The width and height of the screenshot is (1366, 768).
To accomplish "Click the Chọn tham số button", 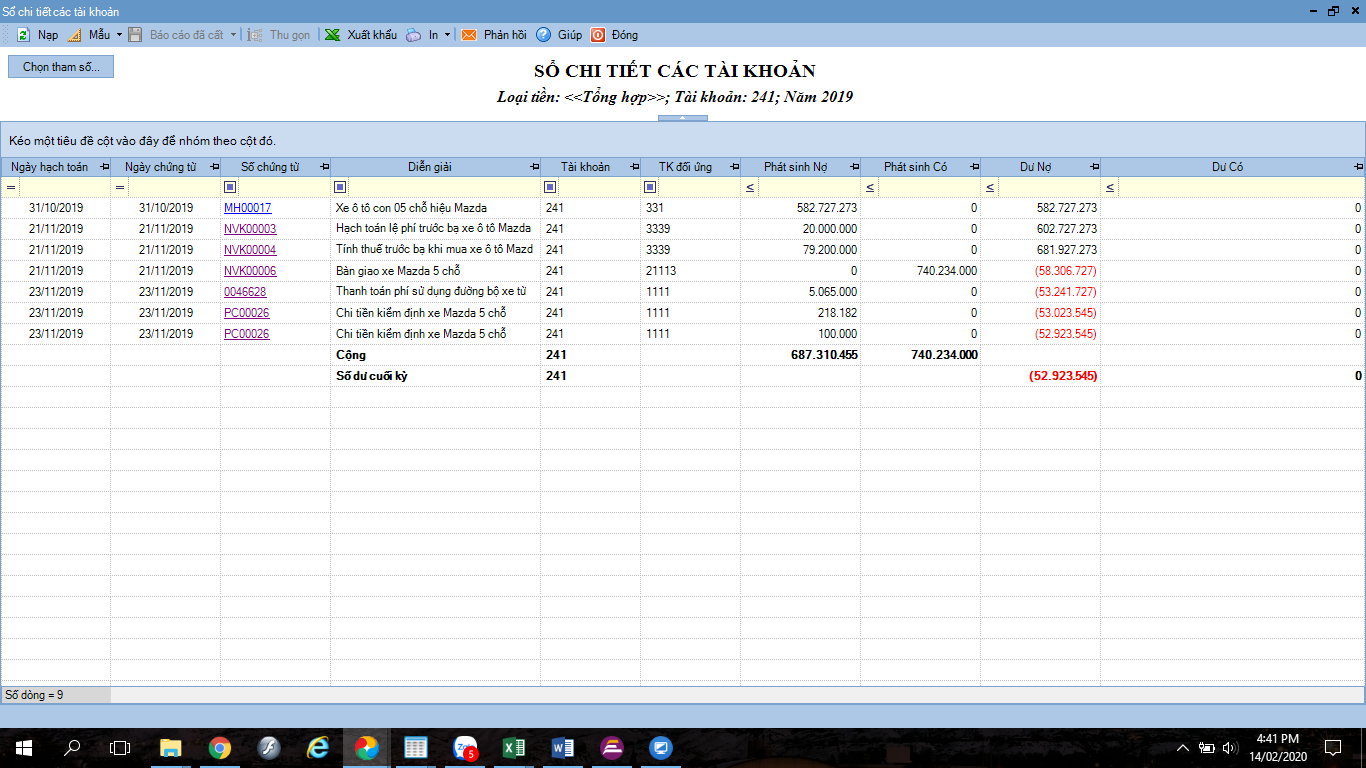I will point(61,67).
